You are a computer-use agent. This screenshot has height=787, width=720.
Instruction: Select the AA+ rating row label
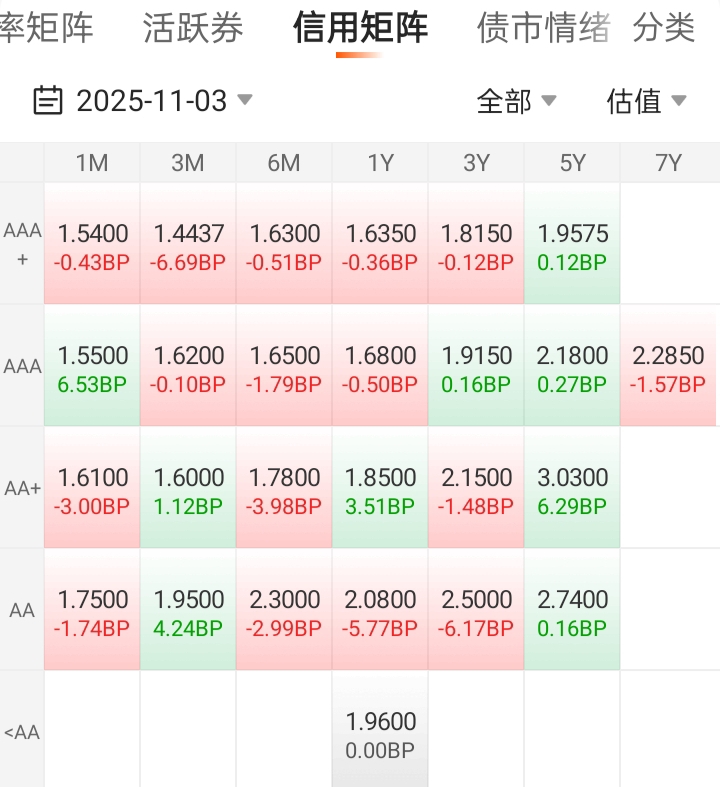point(22,488)
